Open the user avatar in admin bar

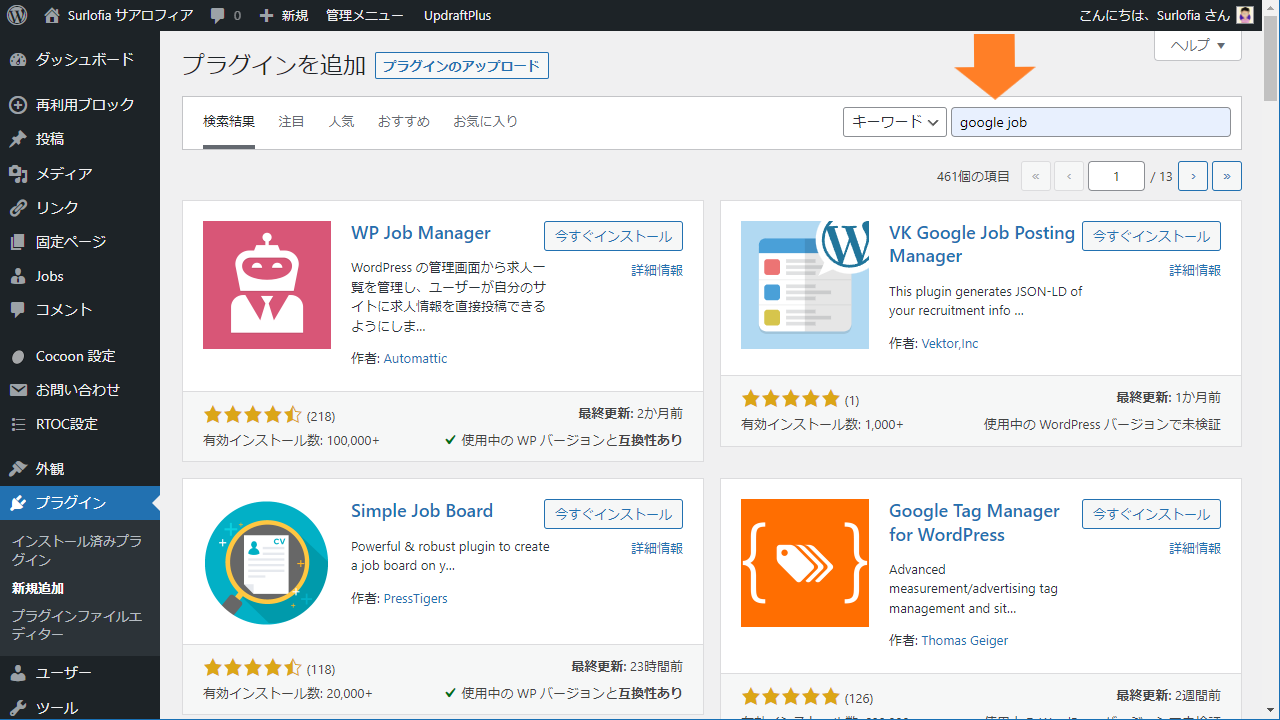(x=1245, y=15)
